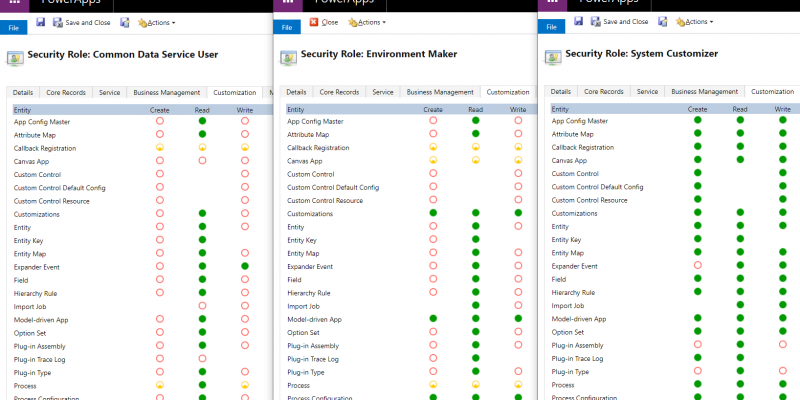Image resolution: width=800 pixels, height=400 pixels.
Task: Open Core Records tab in System Customizer window
Action: click(x=604, y=91)
